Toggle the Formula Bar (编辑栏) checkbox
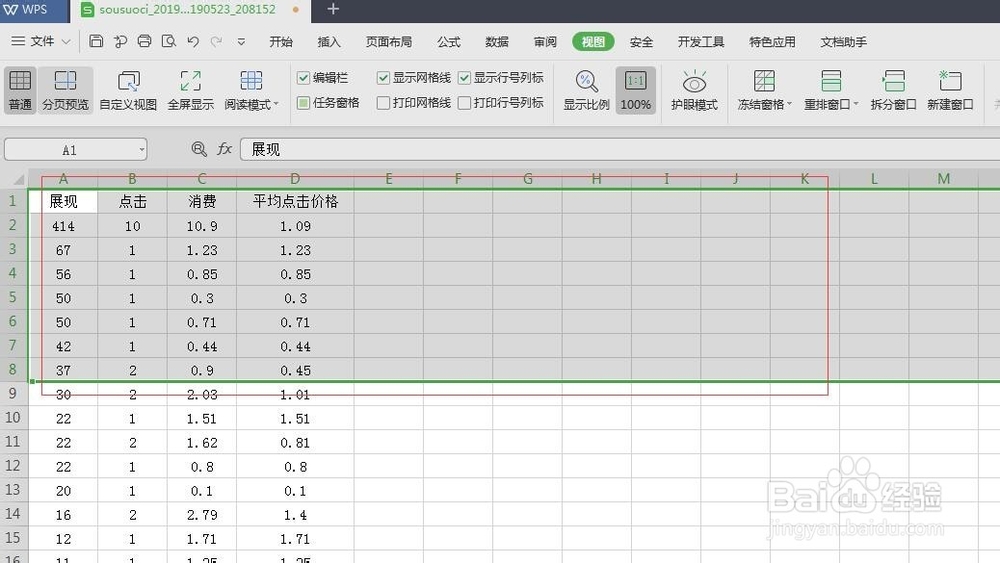 [304, 78]
